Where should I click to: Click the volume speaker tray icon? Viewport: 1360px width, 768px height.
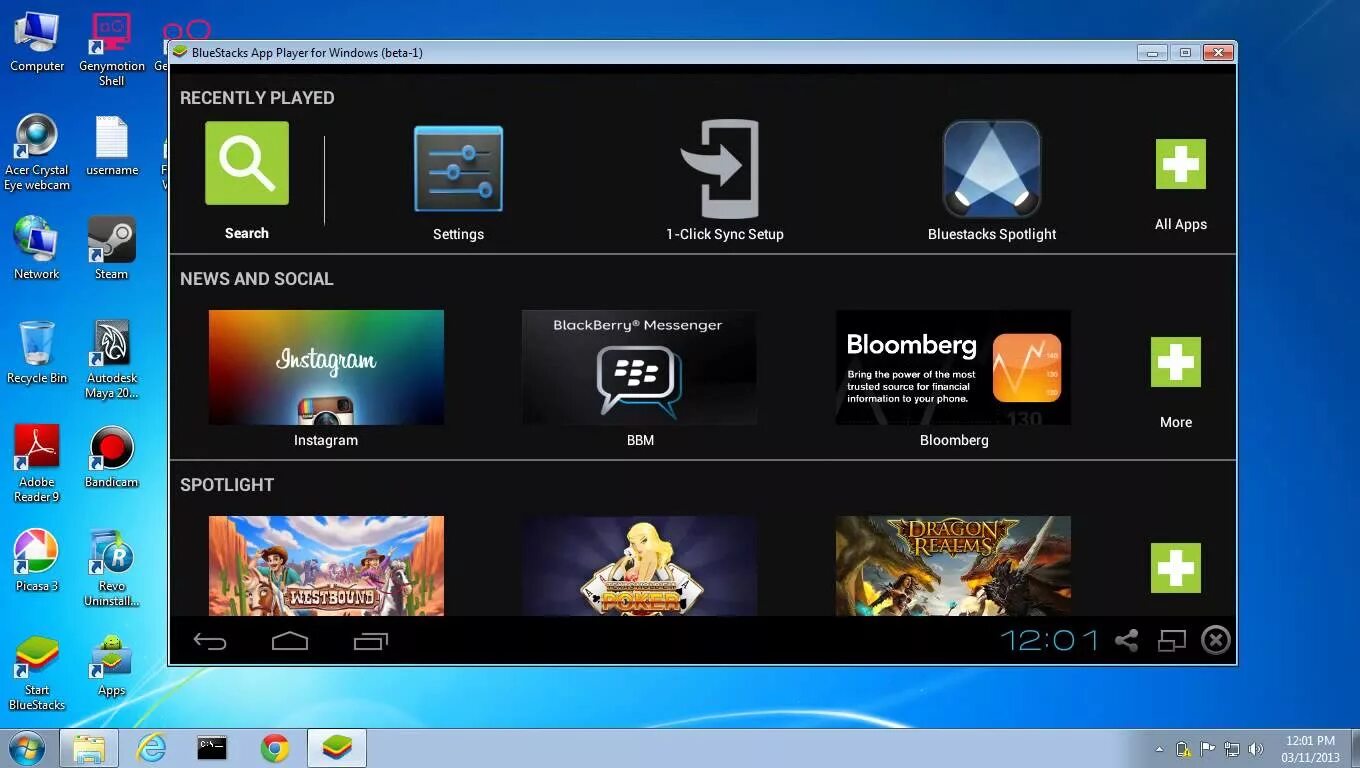click(1256, 749)
